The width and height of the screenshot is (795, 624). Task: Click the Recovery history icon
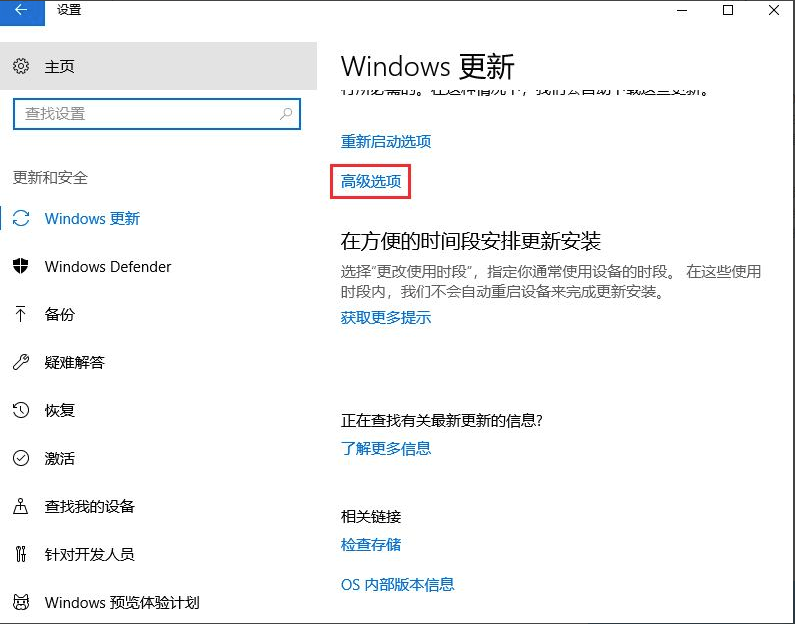21,411
